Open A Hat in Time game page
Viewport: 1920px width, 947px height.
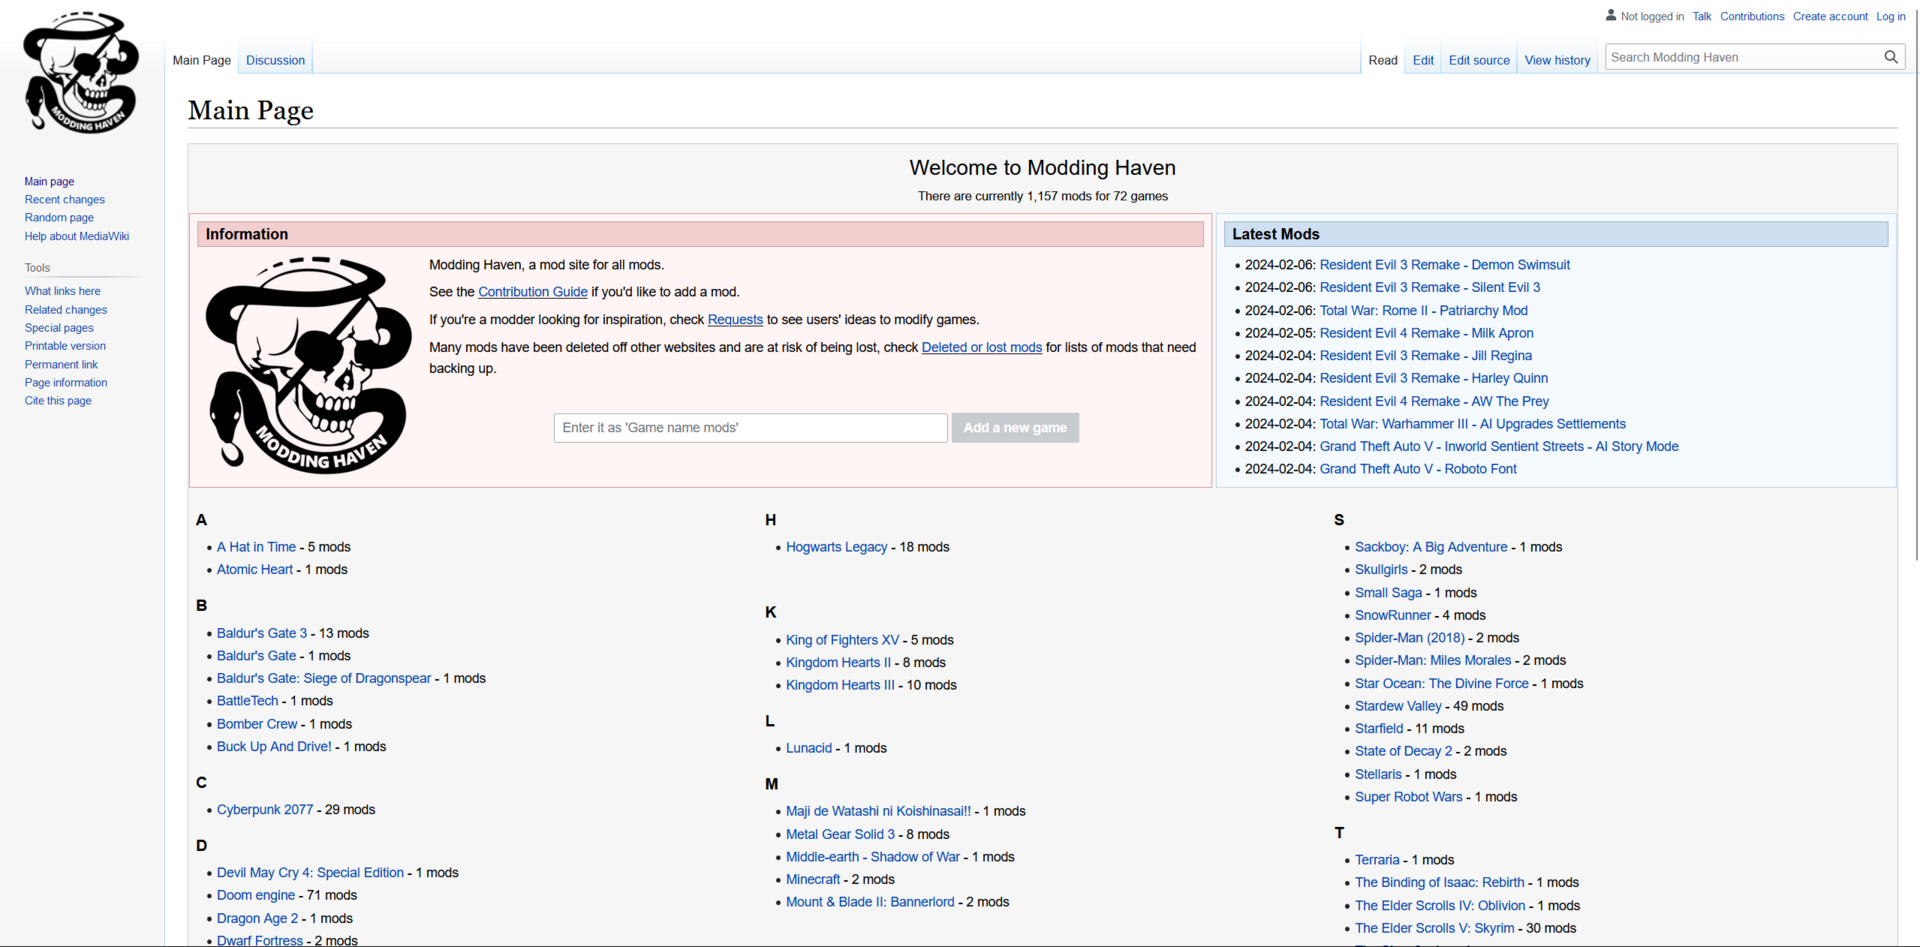tap(256, 547)
